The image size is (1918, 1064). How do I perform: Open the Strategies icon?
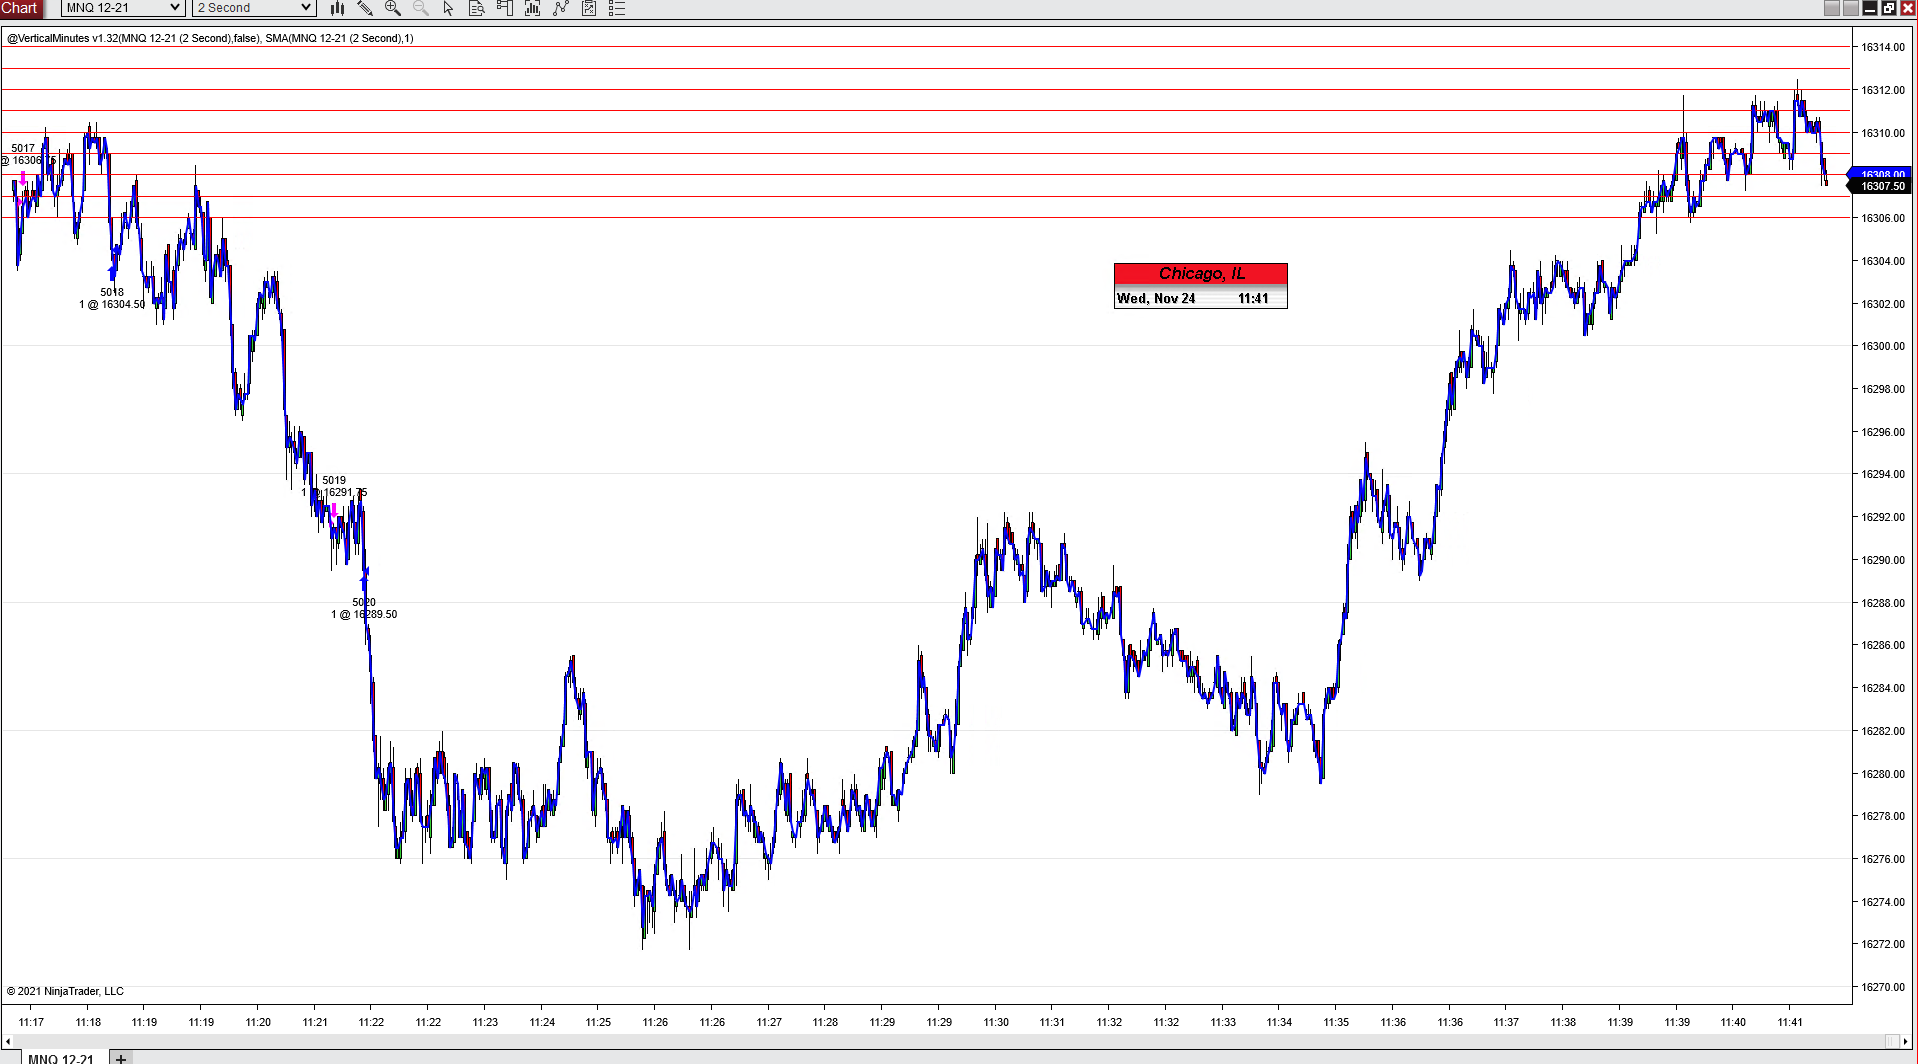(589, 8)
